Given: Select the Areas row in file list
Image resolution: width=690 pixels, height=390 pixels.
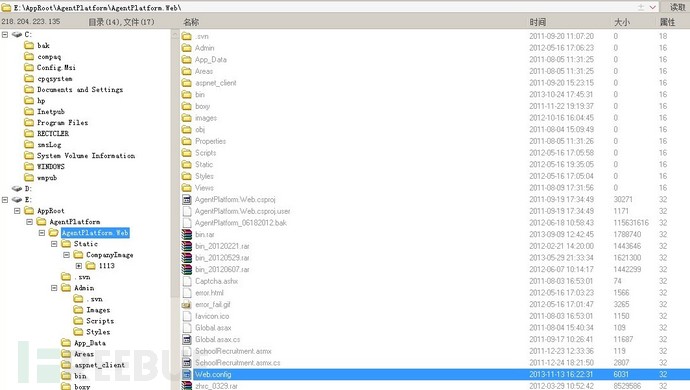Looking at the screenshot, I should [435, 71].
